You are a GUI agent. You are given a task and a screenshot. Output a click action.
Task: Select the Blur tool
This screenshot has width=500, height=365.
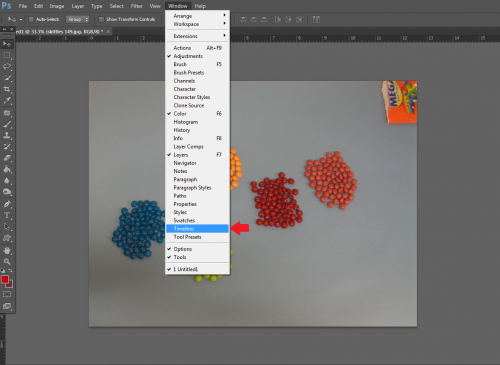[7, 181]
